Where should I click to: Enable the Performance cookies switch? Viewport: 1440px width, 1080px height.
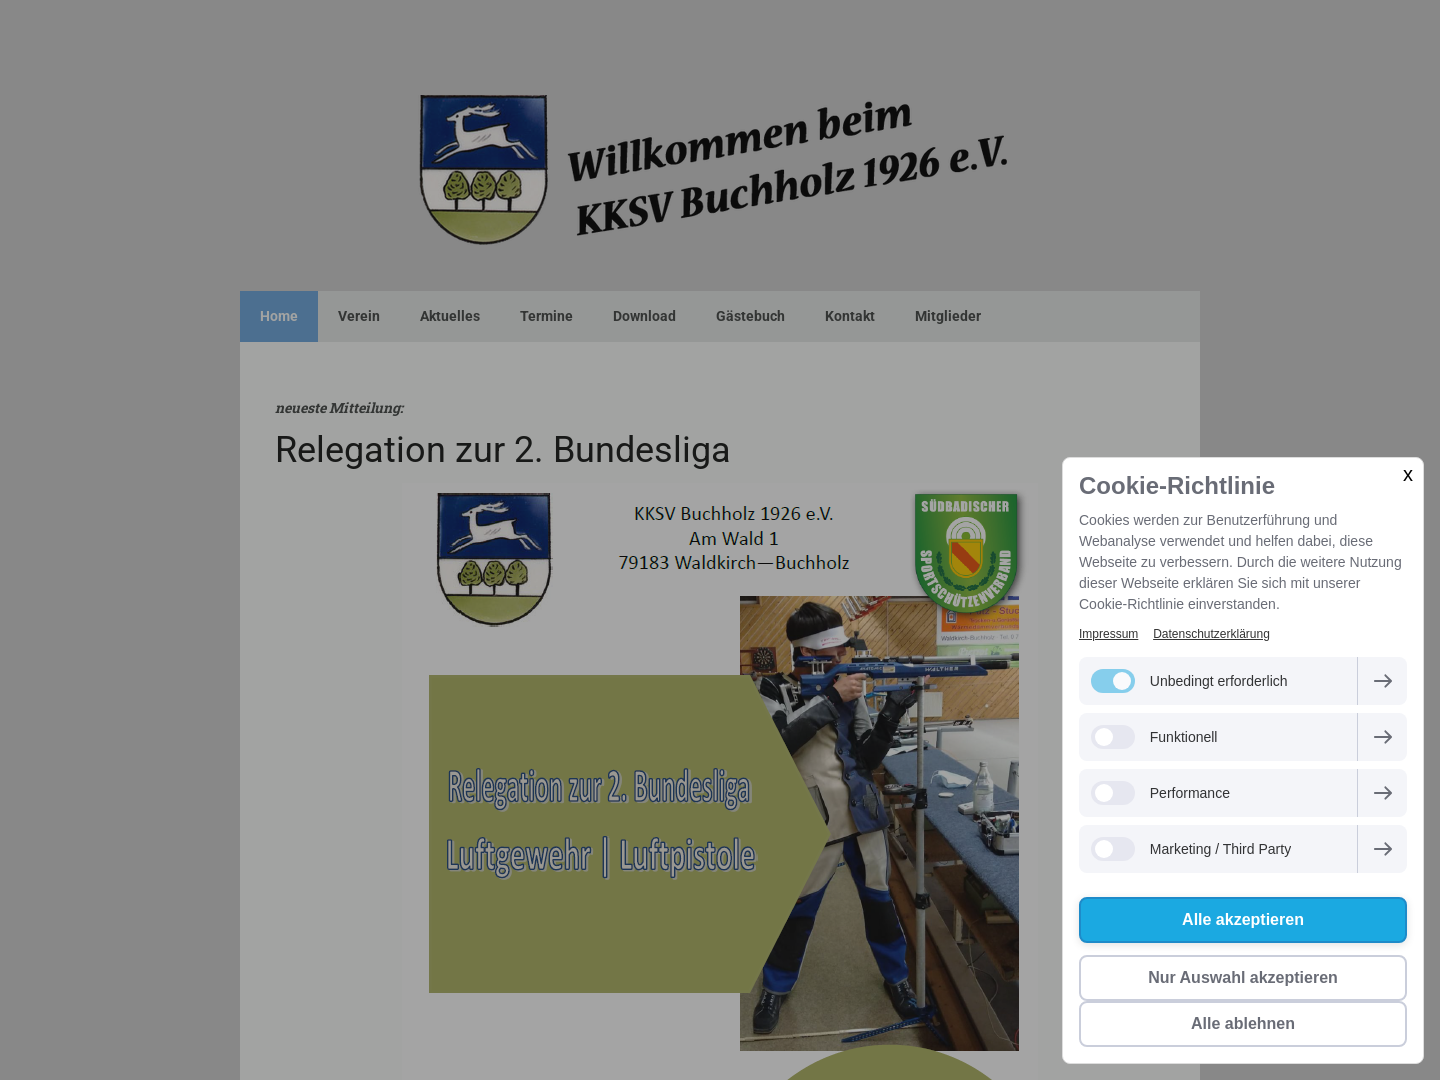[1113, 793]
